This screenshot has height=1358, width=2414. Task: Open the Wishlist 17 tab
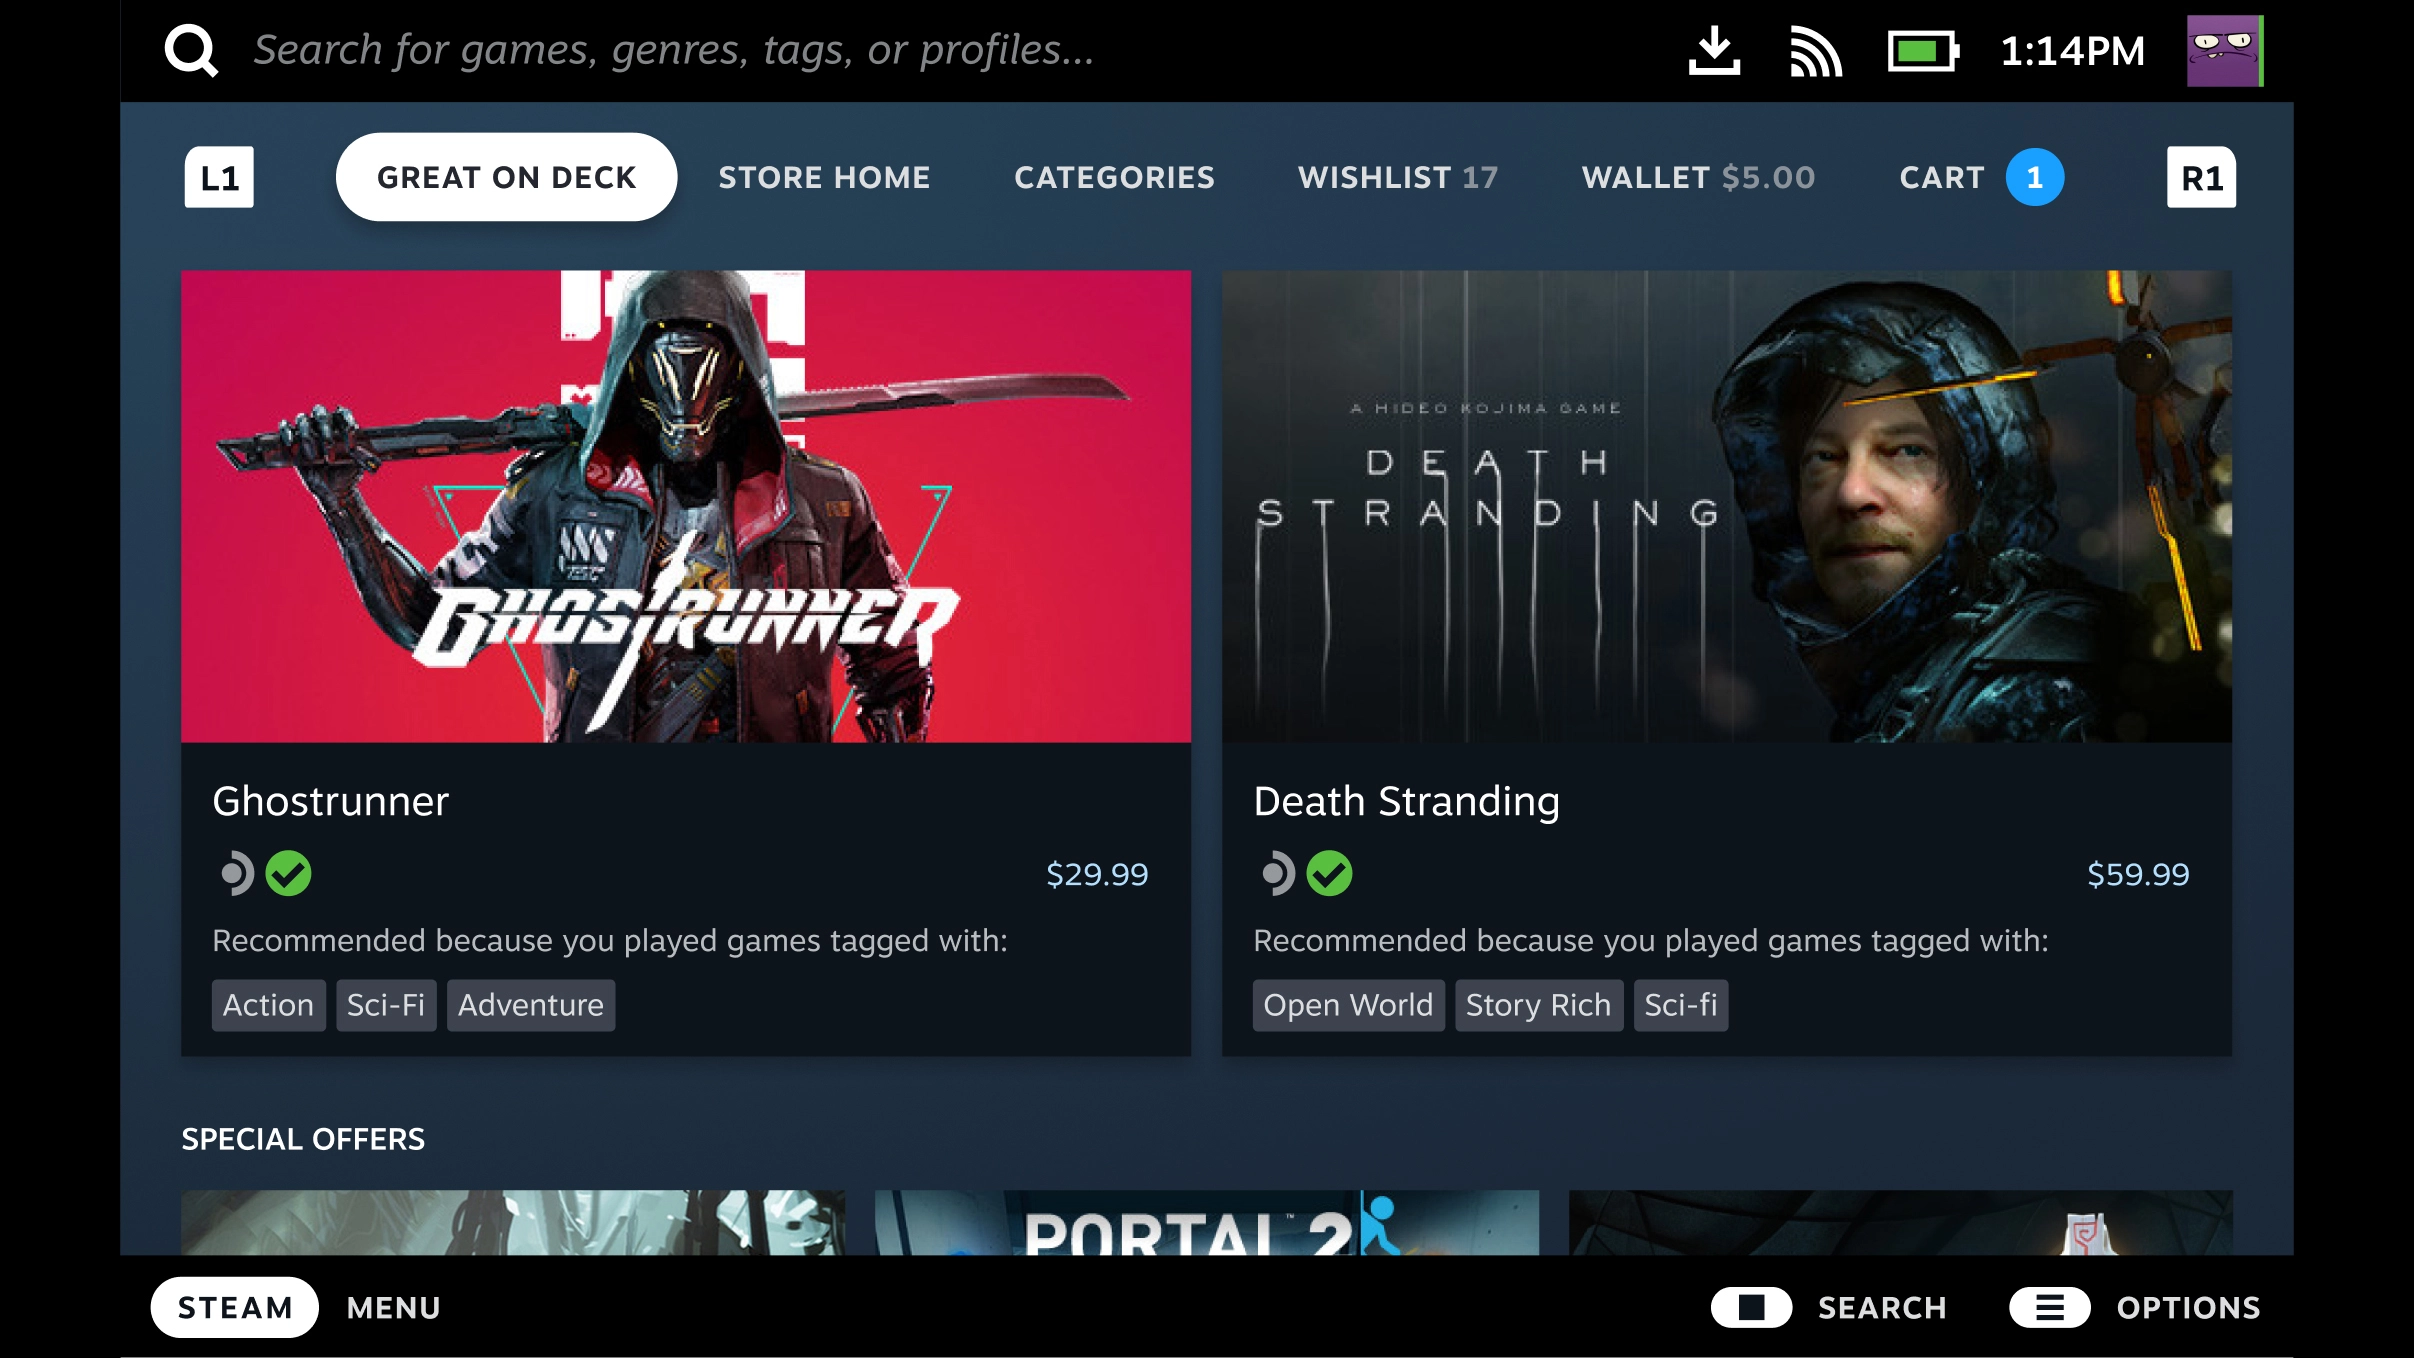1398,177
